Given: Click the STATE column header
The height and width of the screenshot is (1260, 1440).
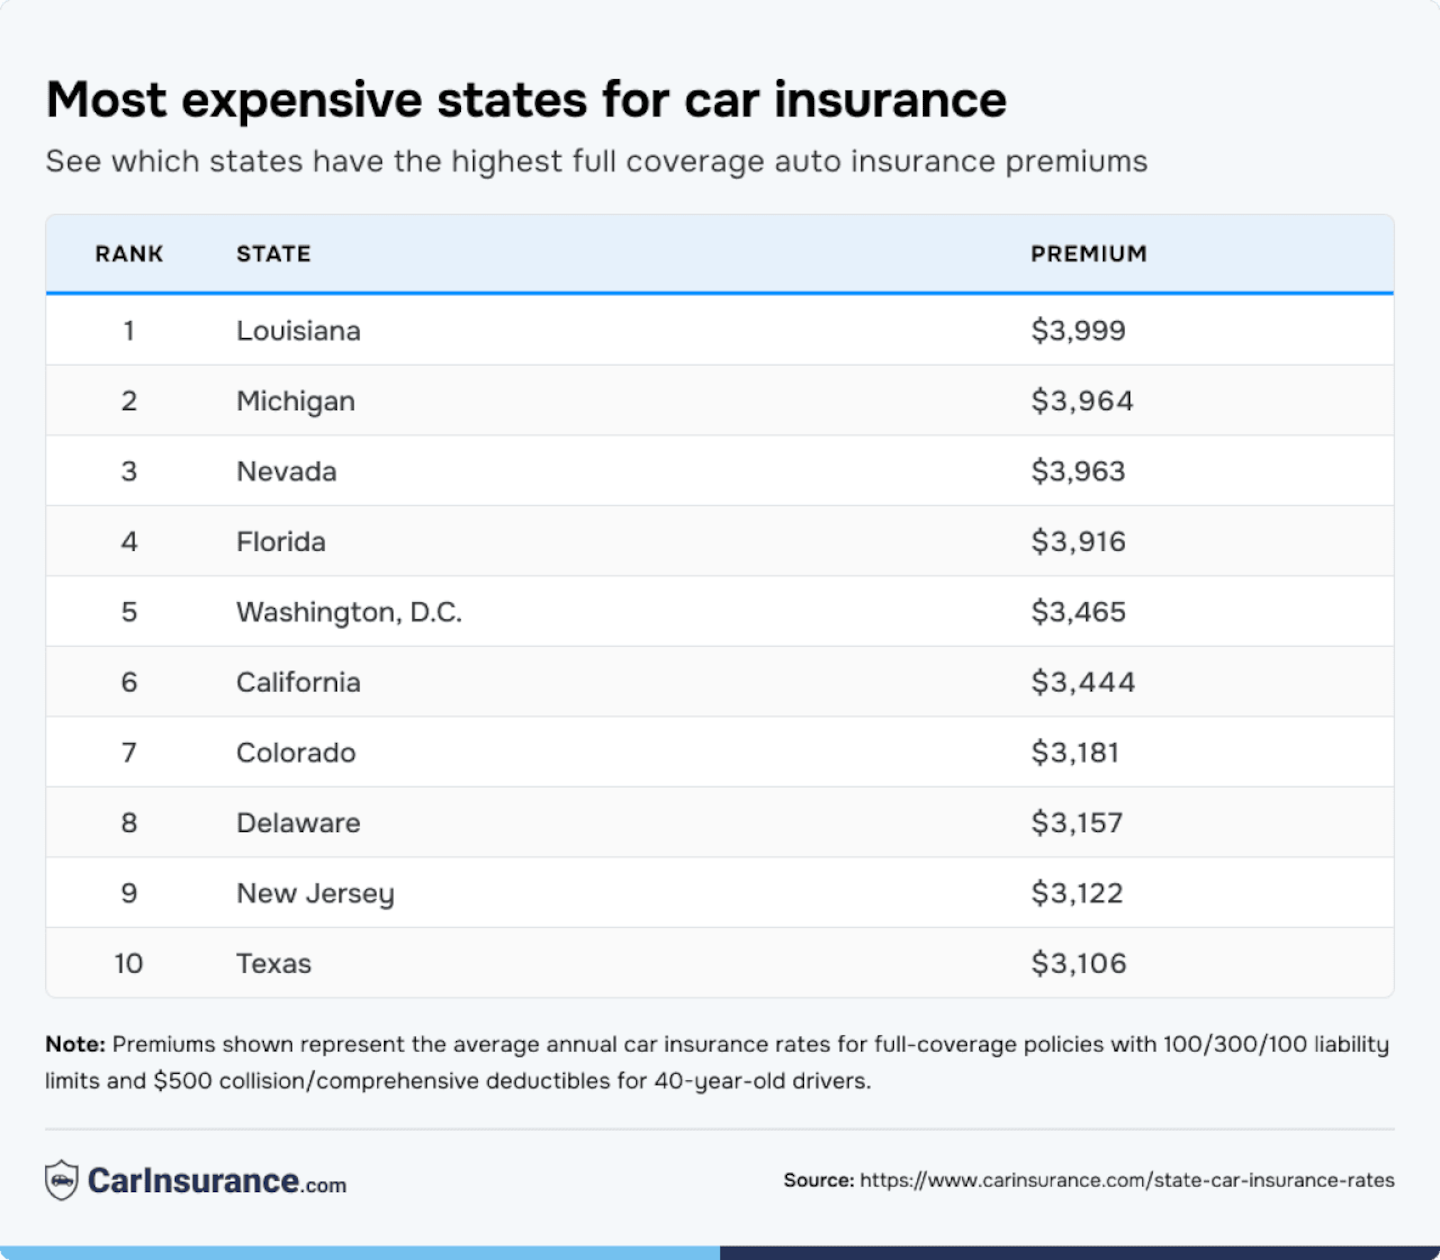Looking at the screenshot, I should coord(273,254).
